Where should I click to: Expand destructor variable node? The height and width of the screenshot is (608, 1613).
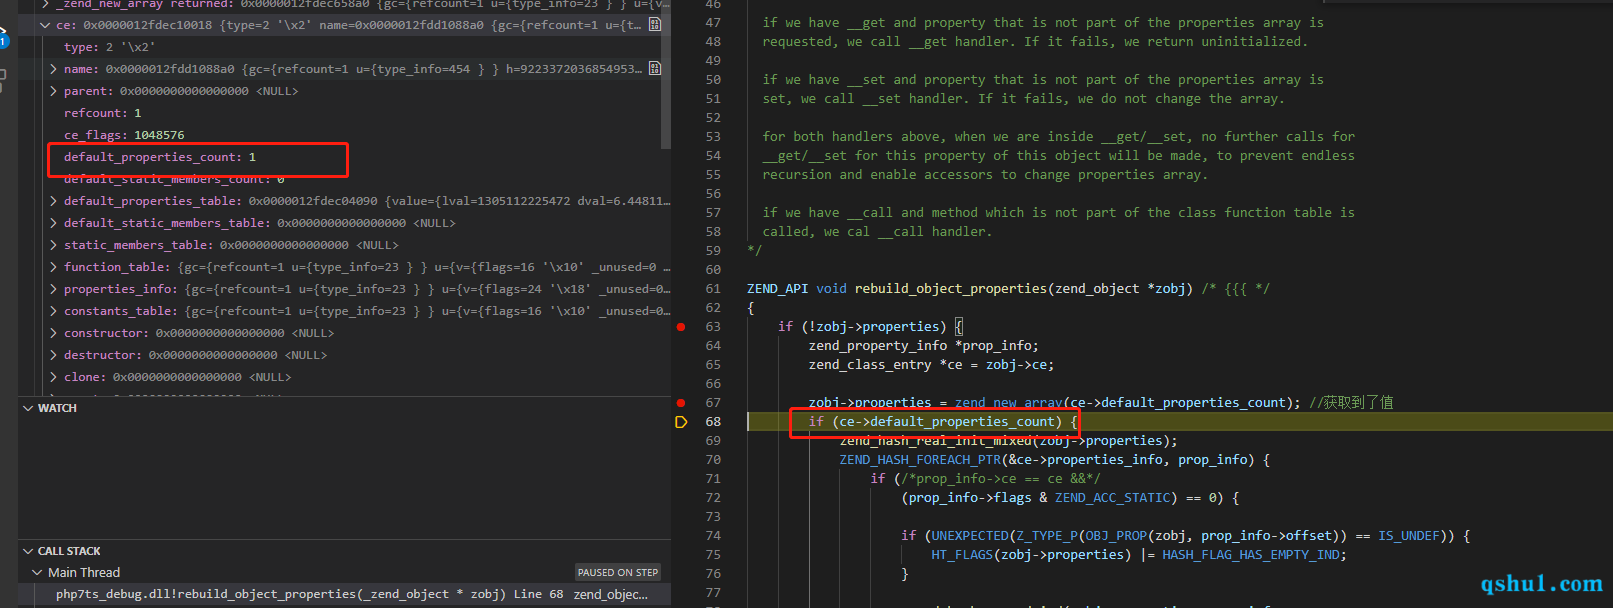(53, 355)
